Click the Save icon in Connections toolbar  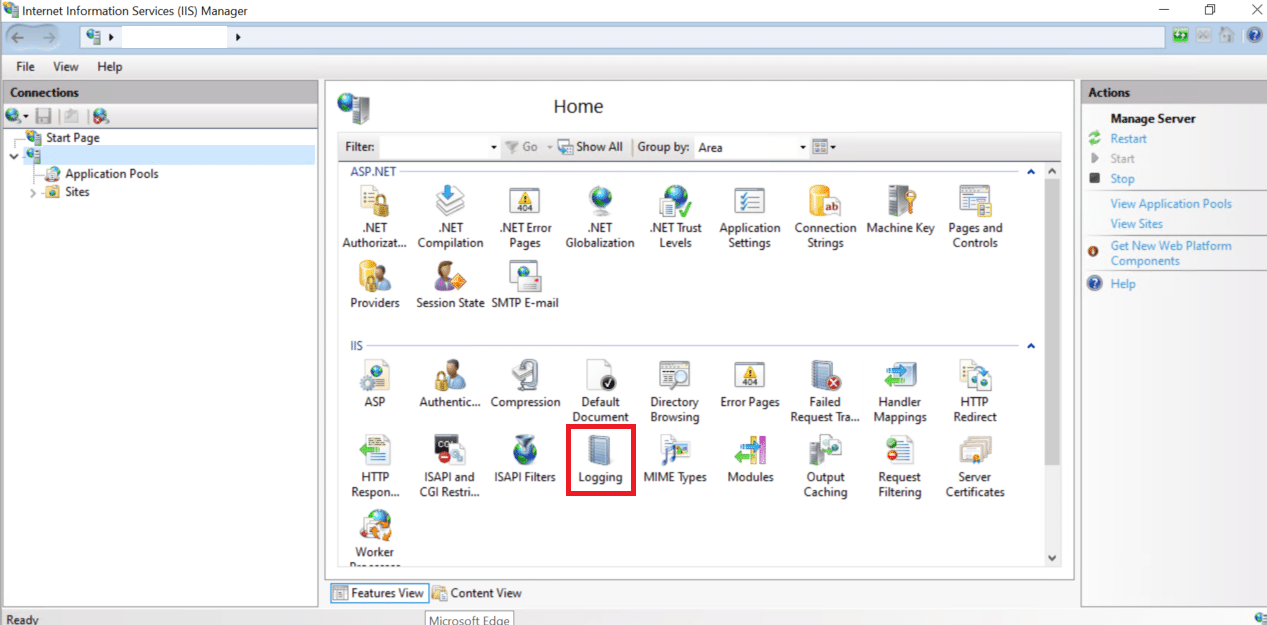44,117
